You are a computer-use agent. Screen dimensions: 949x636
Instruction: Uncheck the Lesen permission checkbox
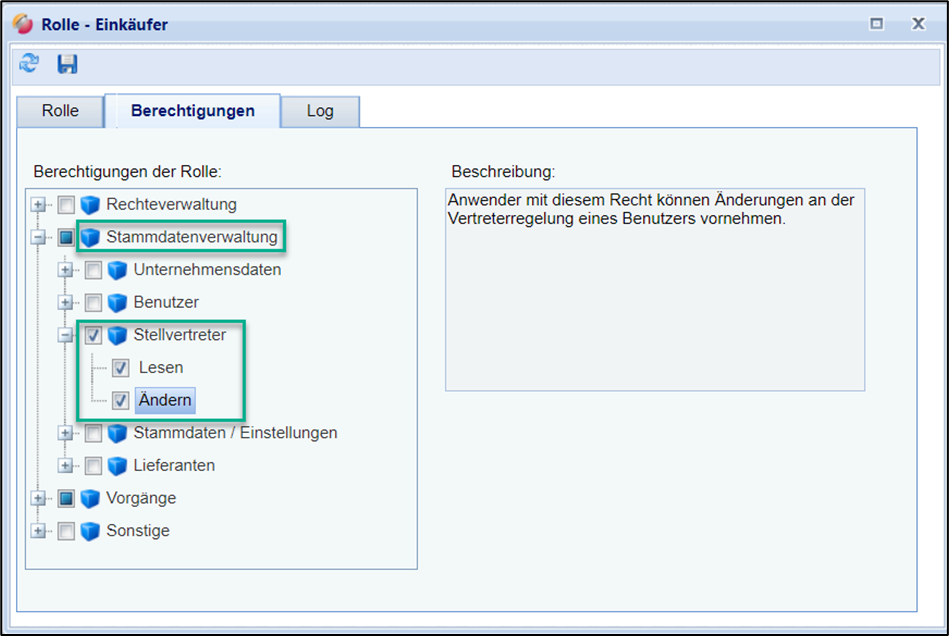pyautogui.click(x=121, y=368)
